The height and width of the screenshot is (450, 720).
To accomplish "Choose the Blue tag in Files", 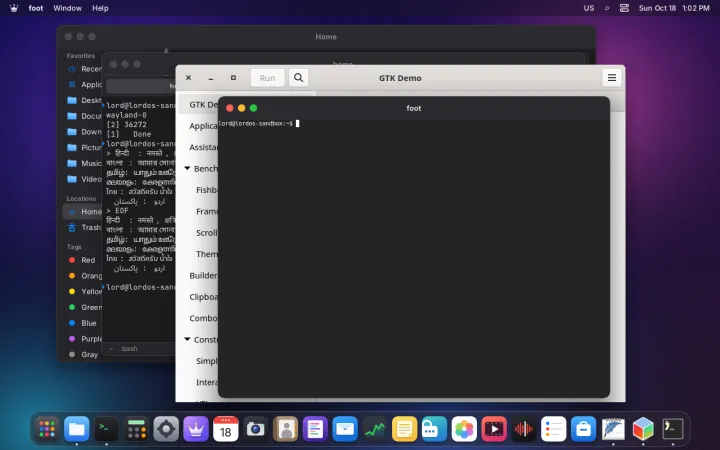I will coord(83,323).
